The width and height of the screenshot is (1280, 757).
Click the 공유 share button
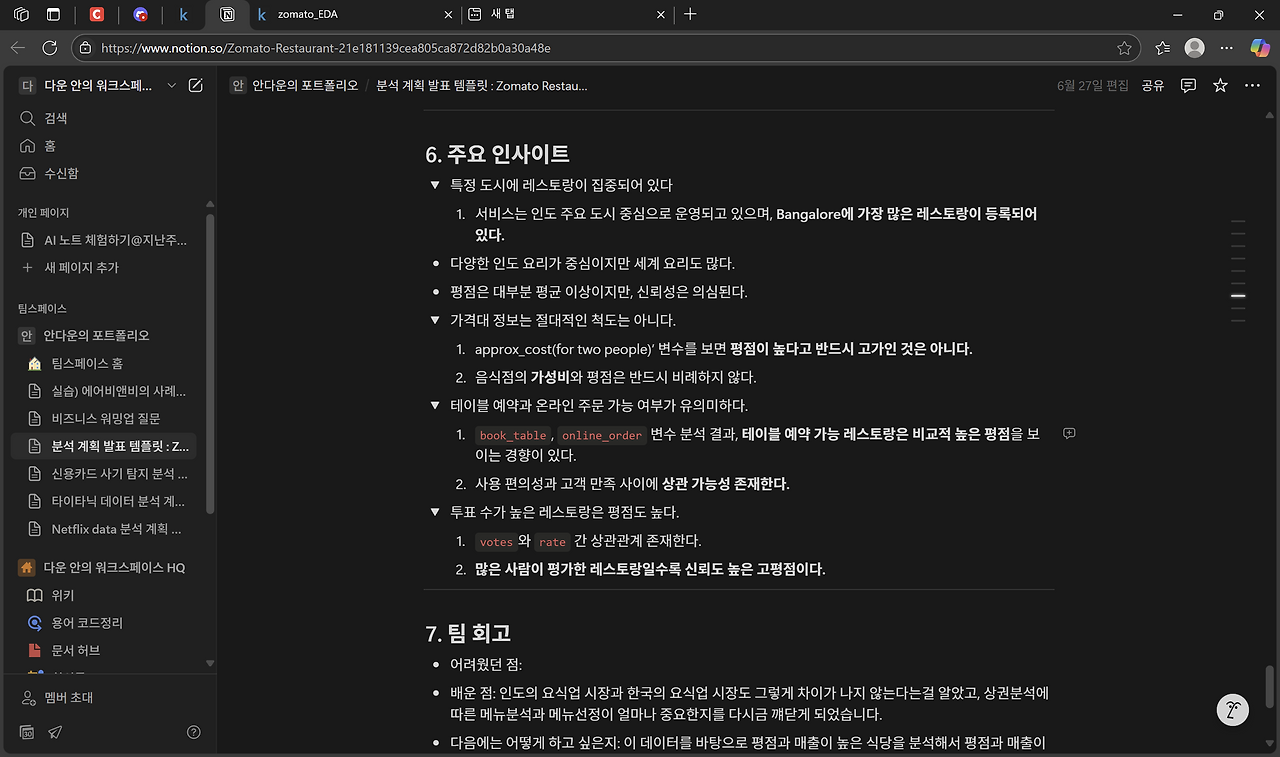tap(1152, 86)
